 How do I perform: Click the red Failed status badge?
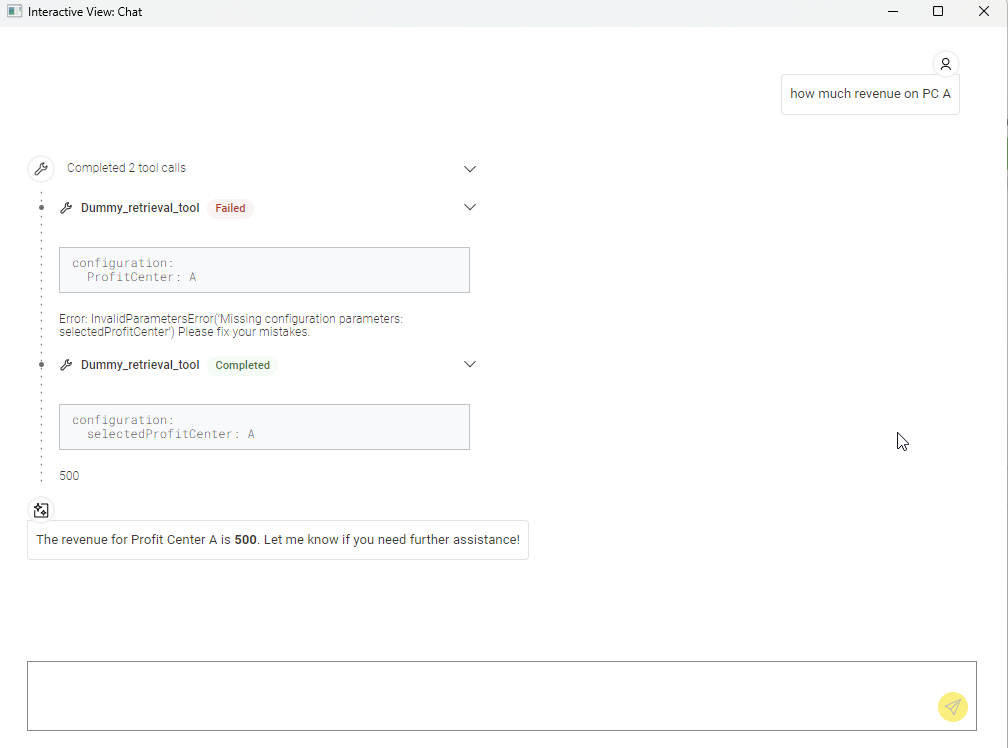point(230,208)
